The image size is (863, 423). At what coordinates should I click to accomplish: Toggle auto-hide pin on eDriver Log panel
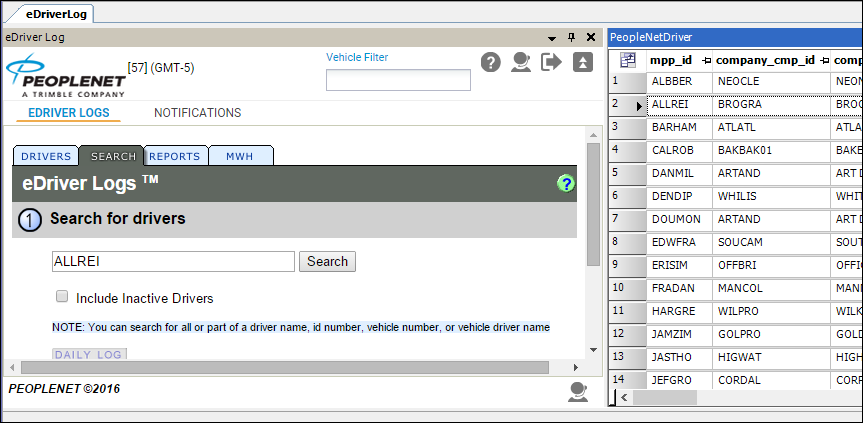point(571,37)
